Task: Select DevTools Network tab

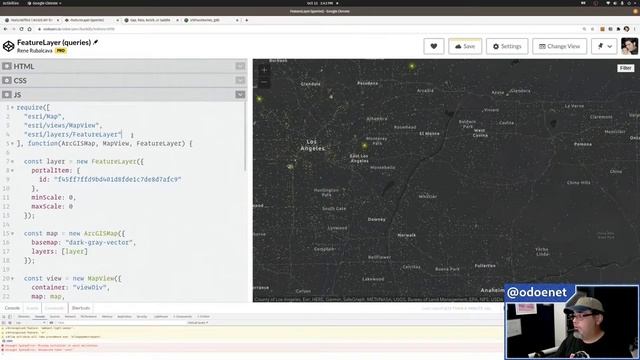Action: click(70, 317)
